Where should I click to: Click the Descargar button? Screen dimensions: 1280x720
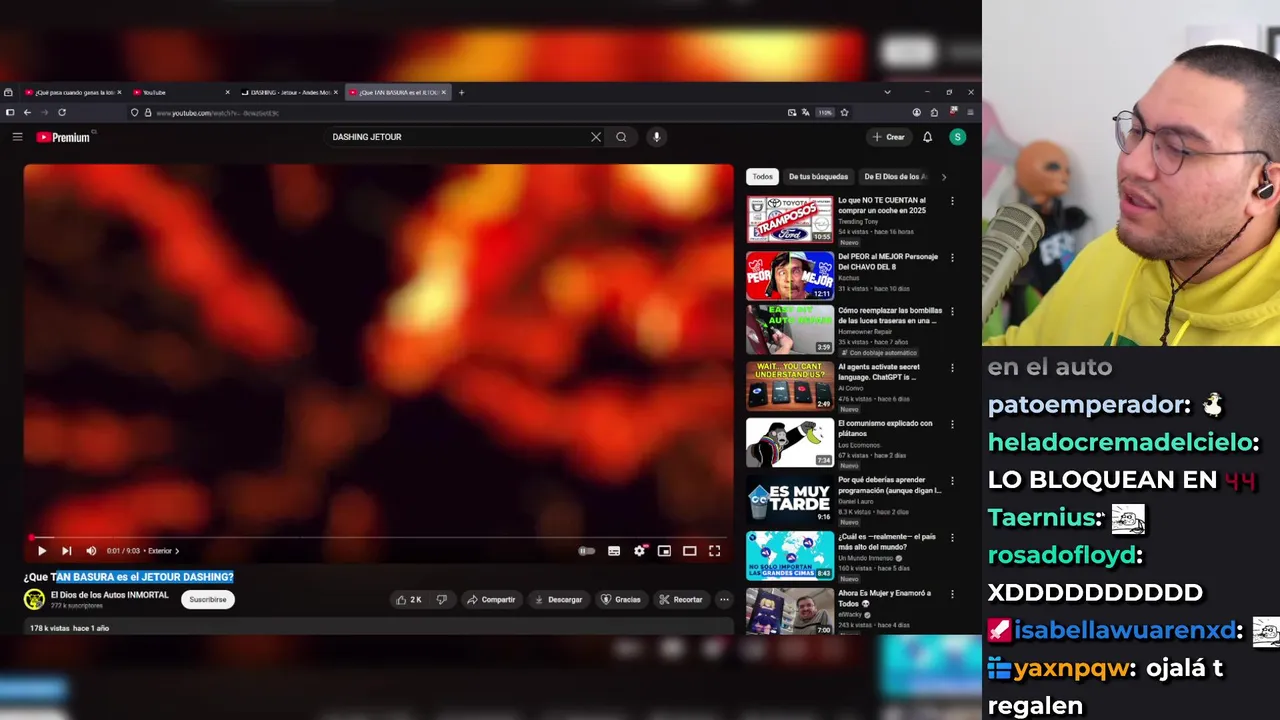558,600
